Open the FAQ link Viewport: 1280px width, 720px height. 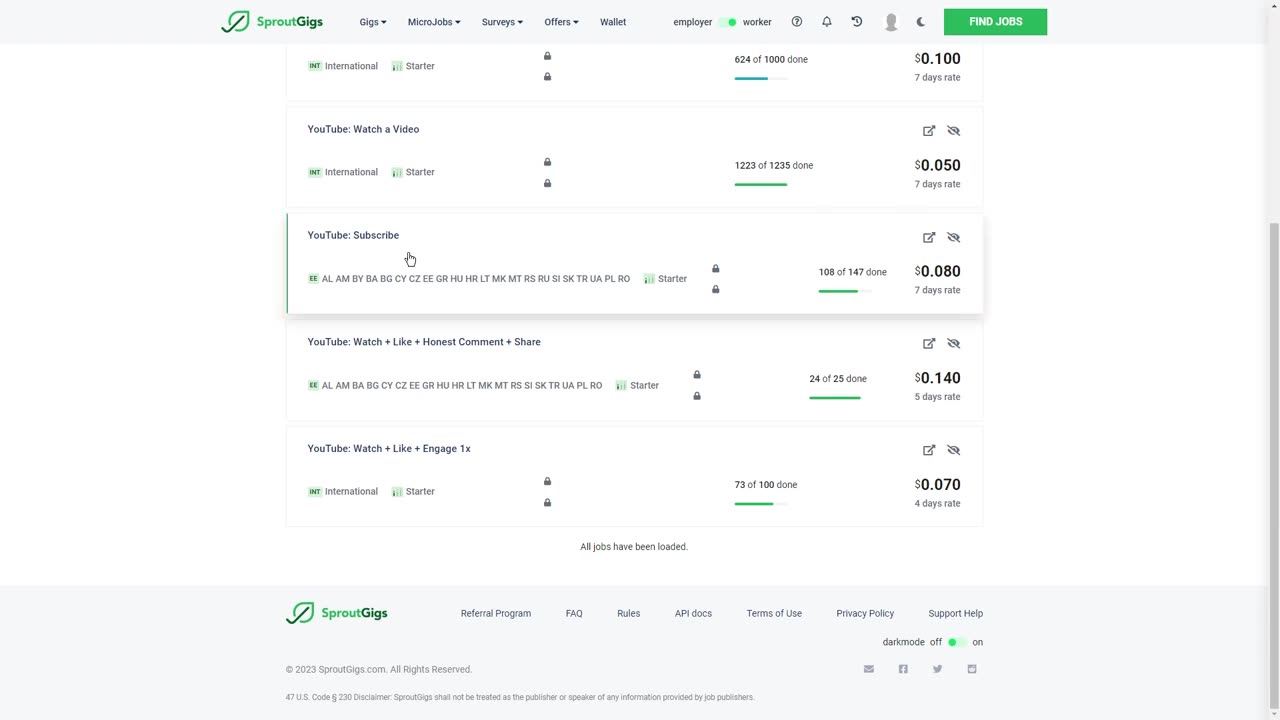point(574,613)
